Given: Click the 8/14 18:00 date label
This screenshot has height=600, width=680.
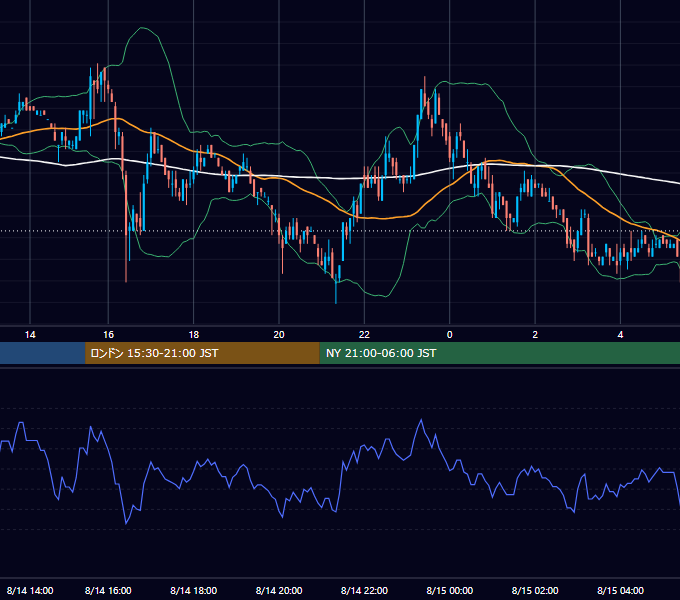Looking at the screenshot, I should 193,590.
